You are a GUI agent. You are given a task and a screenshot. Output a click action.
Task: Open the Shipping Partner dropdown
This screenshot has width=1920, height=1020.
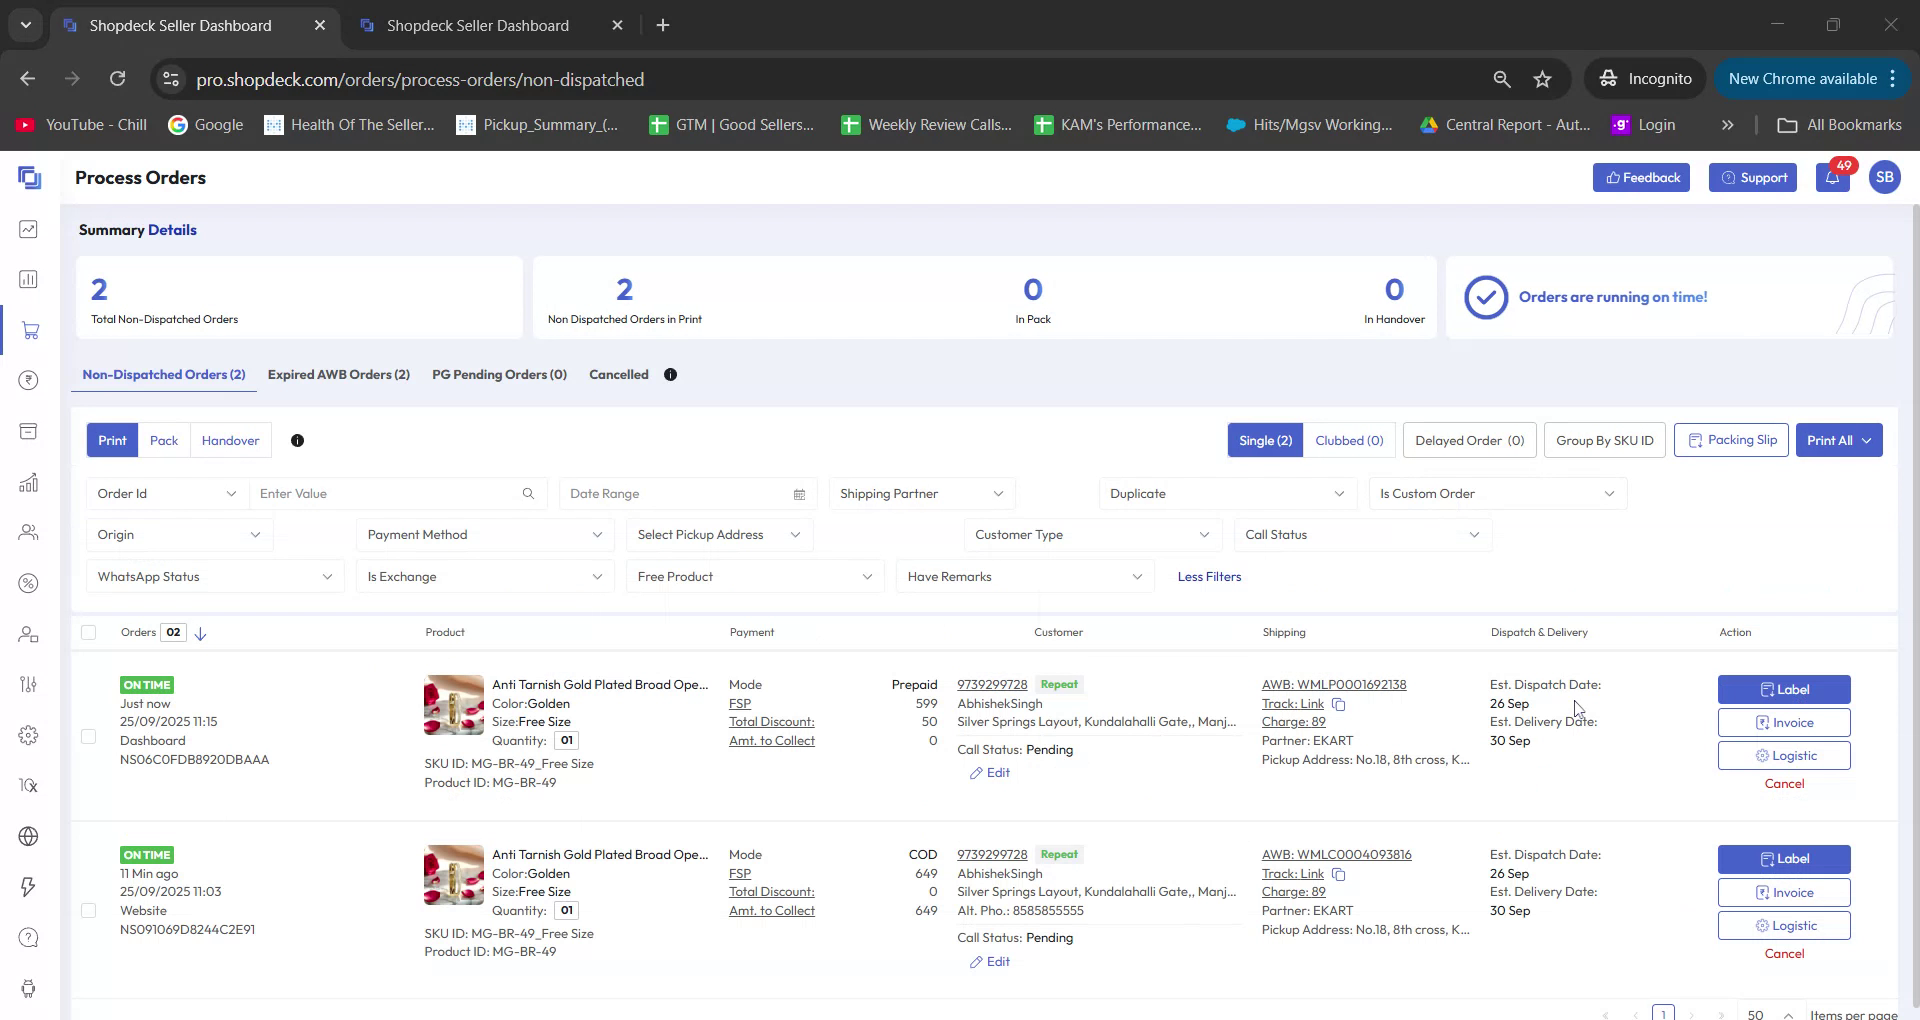(x=920, y=493)
